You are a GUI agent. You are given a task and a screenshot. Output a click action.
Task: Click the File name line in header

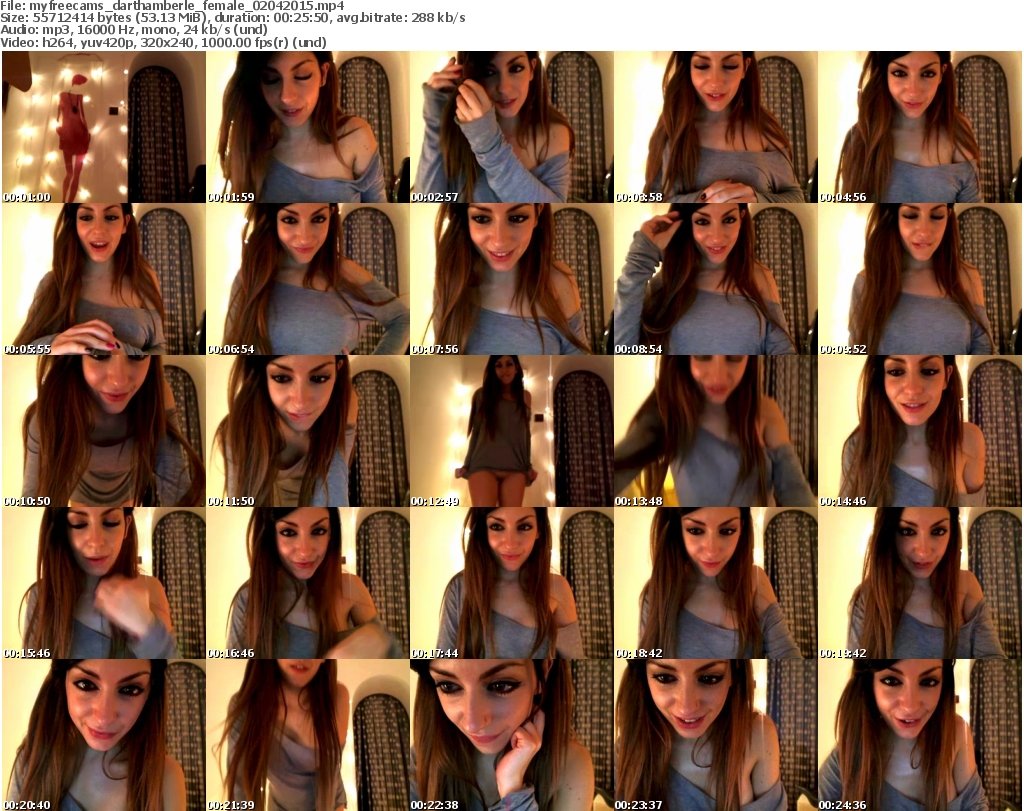[174, 6]
